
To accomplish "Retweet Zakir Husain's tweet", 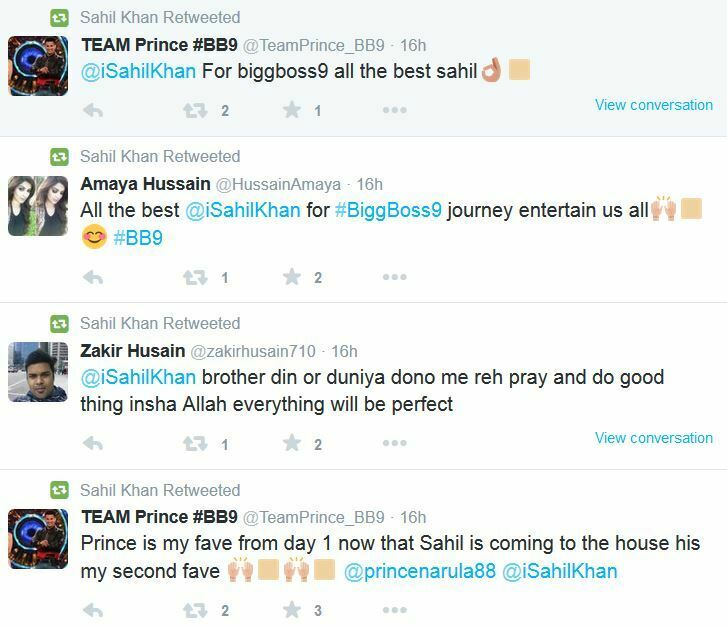I will pyautogui.click(x=195, y=443).
